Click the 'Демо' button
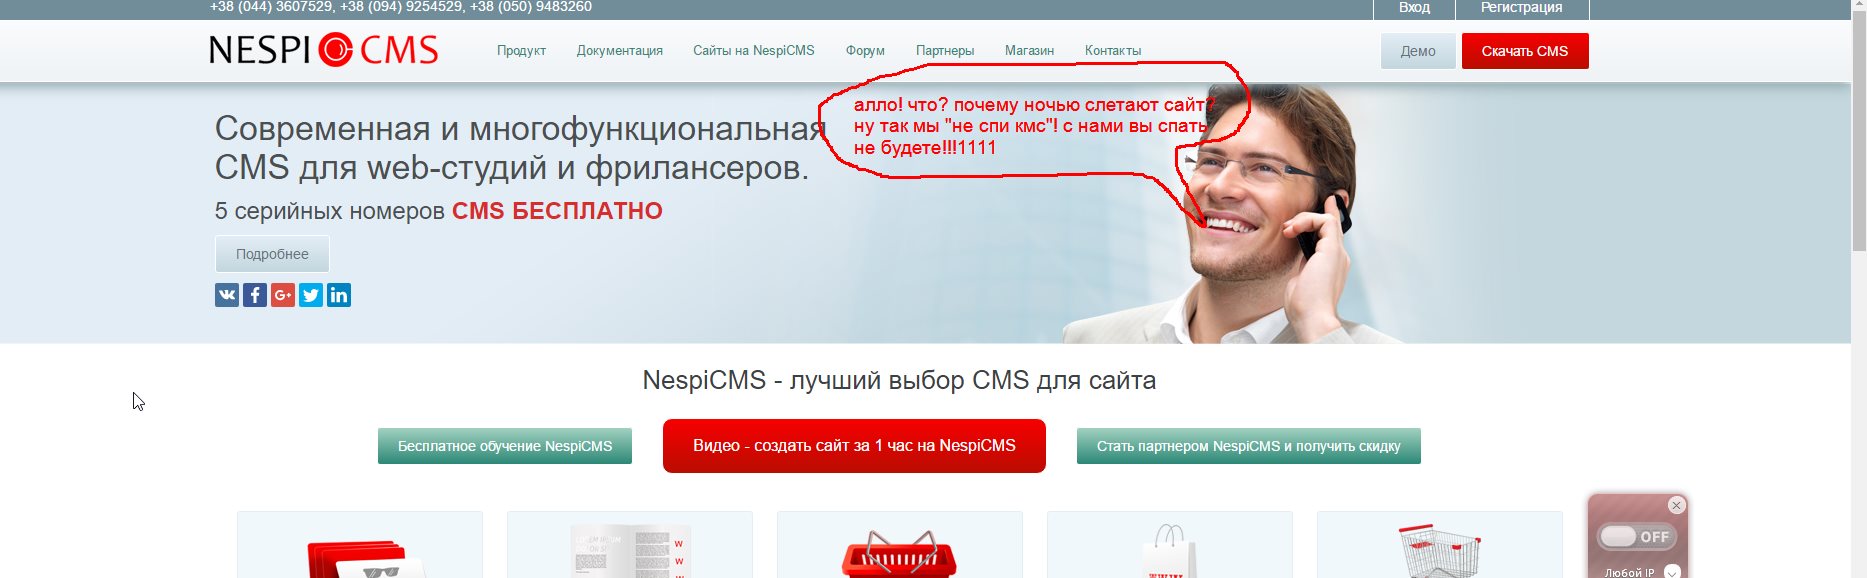1867x578 pixels. pyautogui.click(x=1418, y=51)
